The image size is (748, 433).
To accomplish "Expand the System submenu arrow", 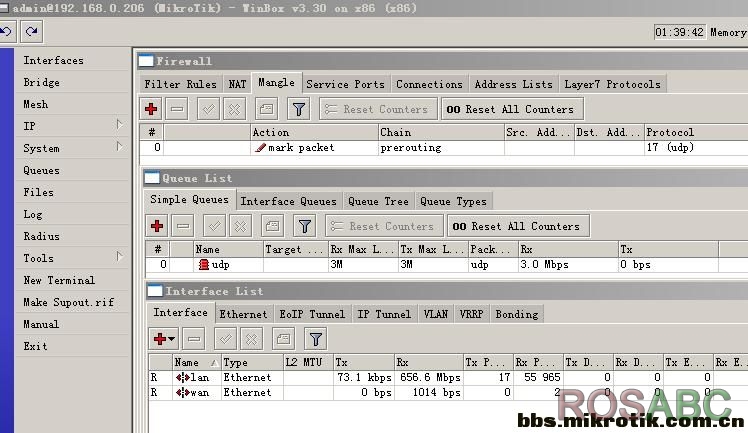I will [x=119, y=146].
